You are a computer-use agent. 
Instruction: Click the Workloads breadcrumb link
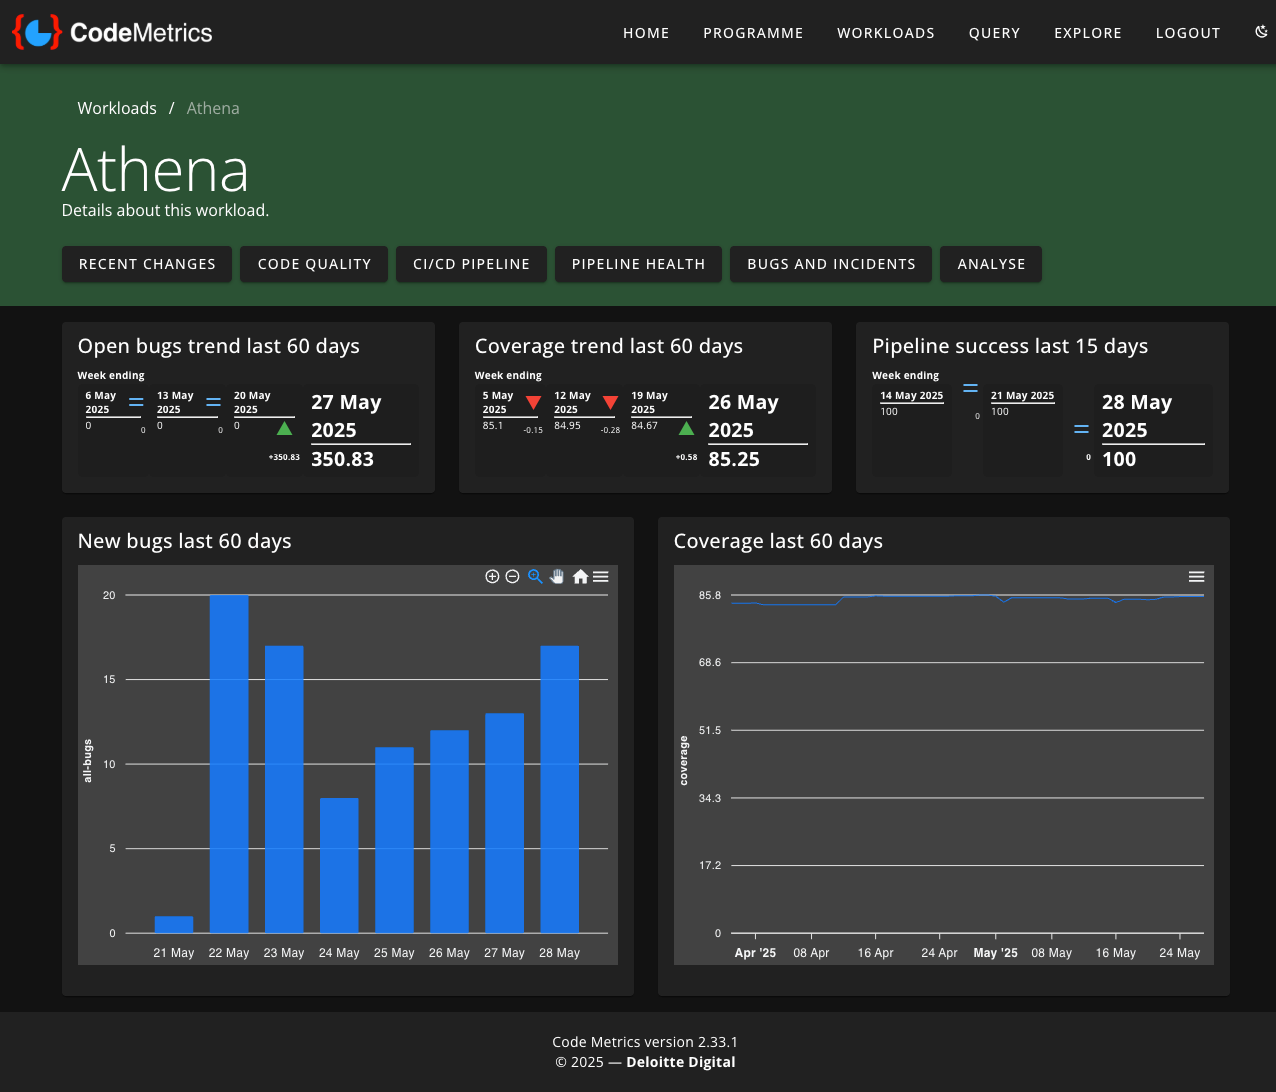pyautogui.click(x=117, y=108)
